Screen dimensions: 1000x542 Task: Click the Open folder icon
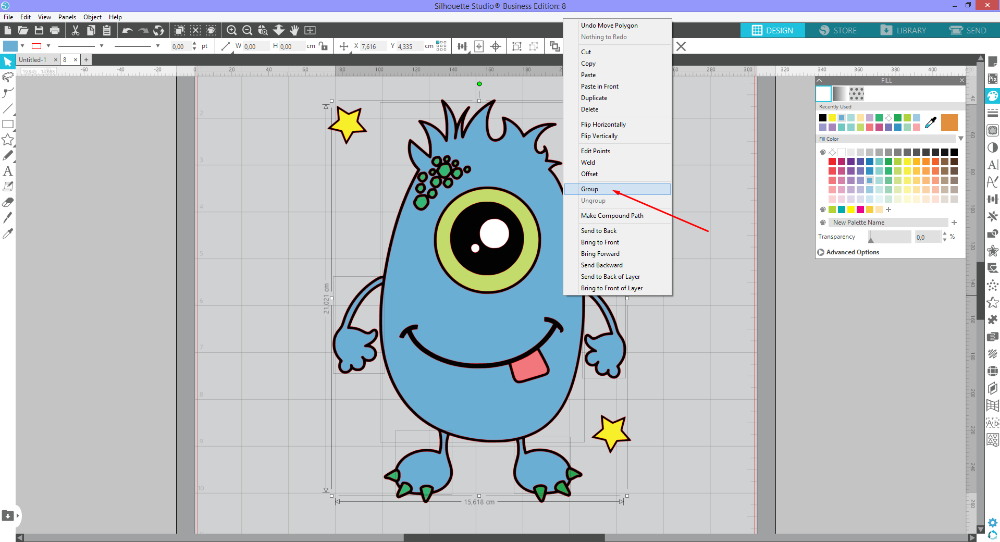(x=23, y=30)
